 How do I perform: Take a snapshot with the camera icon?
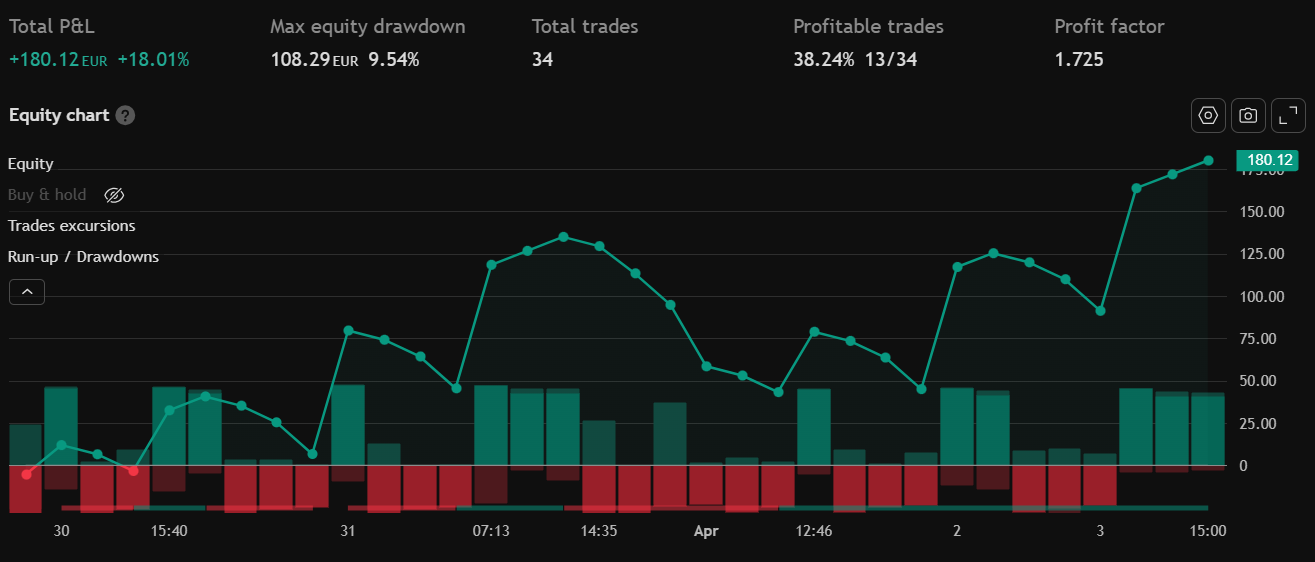click(1248, 115)
